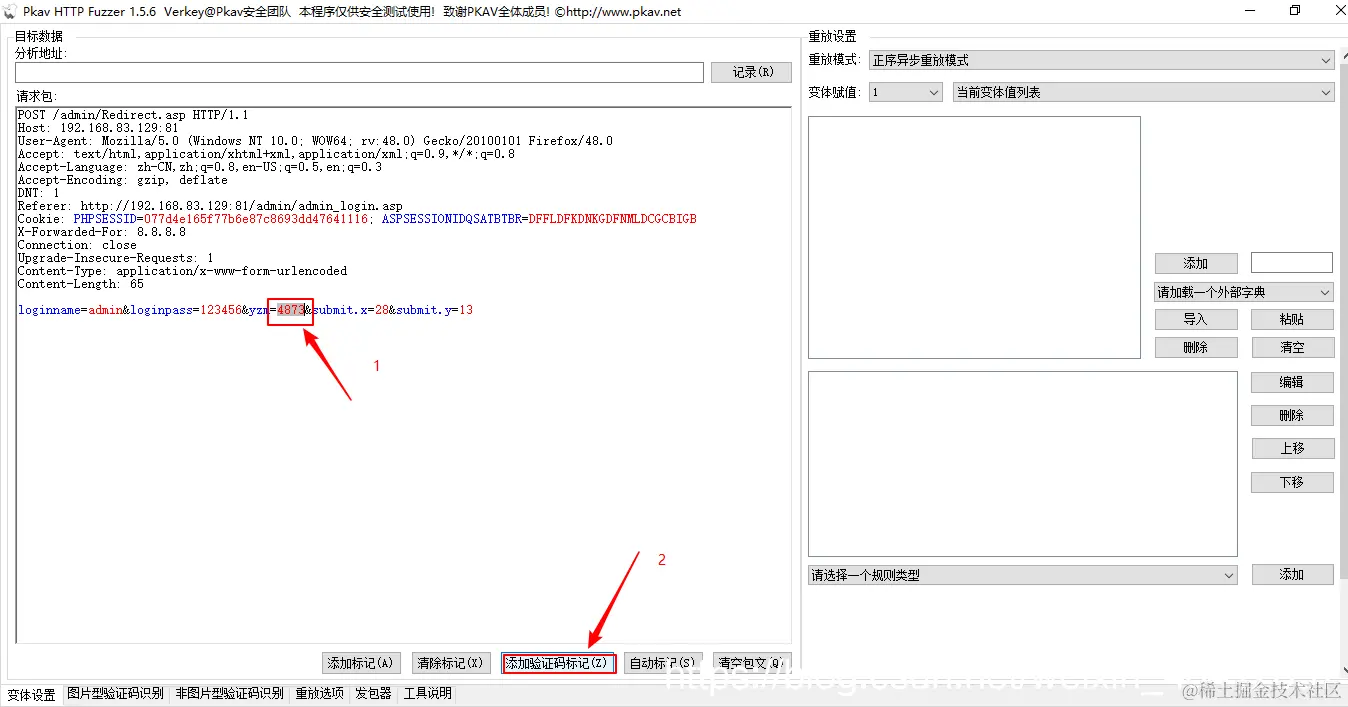The height and width of the screenshot is (707, 1348).
Task: Click the DNT: 1 header line
Action: tap(38, 193)
